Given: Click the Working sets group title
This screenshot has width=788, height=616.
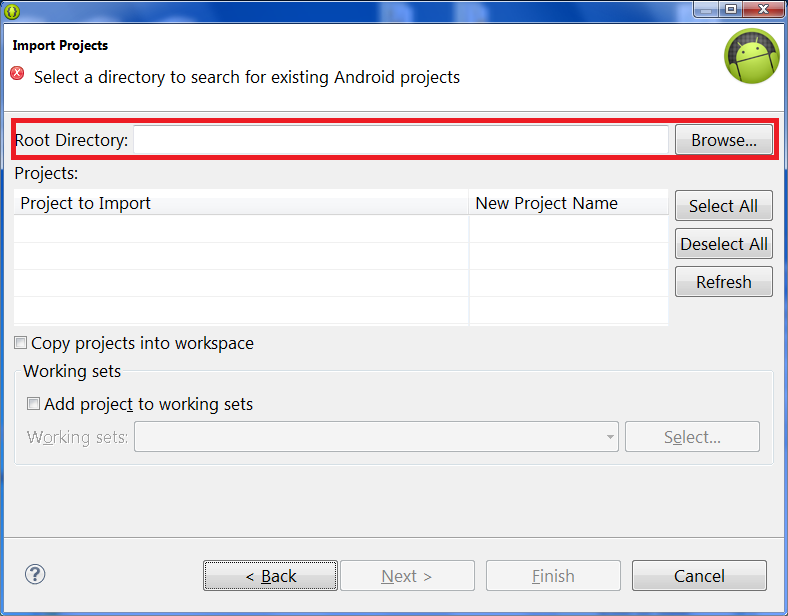Looking at the screenshot, I should [72, 371].
